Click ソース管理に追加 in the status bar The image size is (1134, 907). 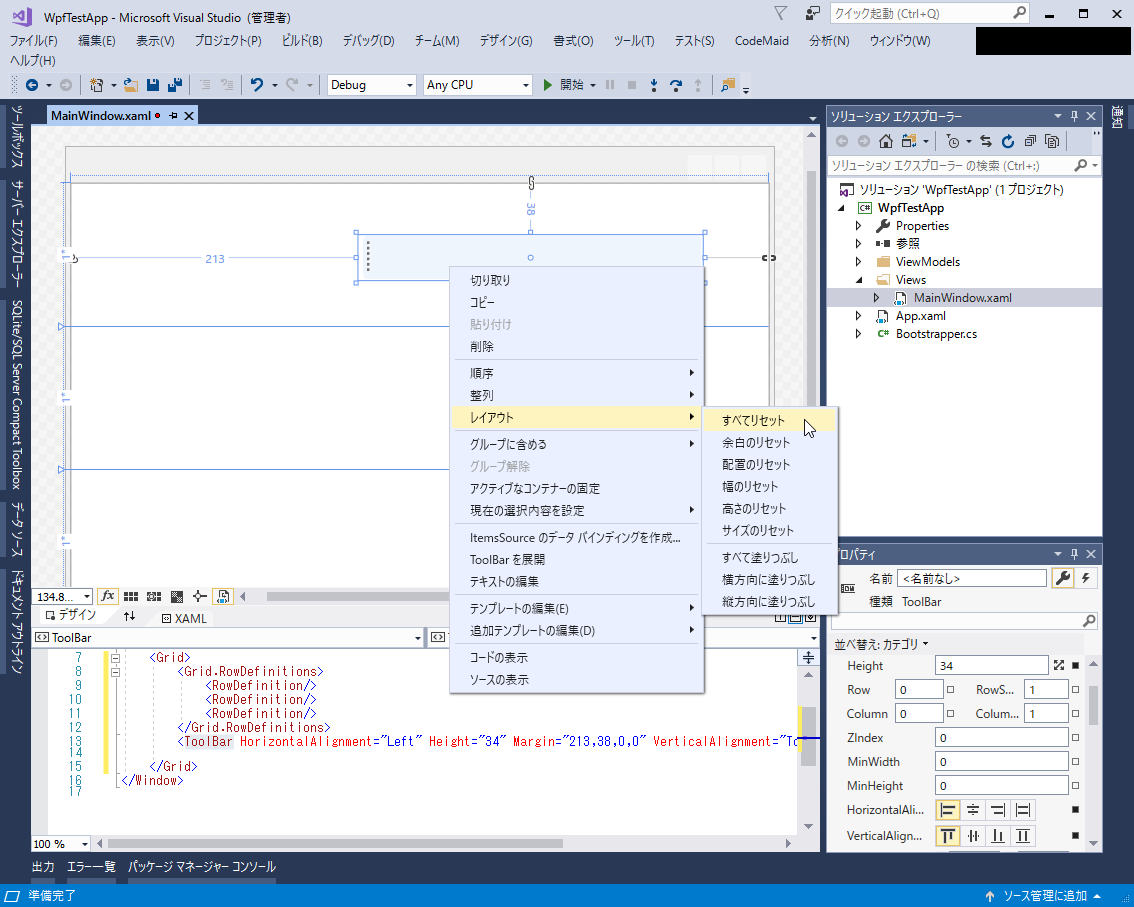tap(1044, 895)
